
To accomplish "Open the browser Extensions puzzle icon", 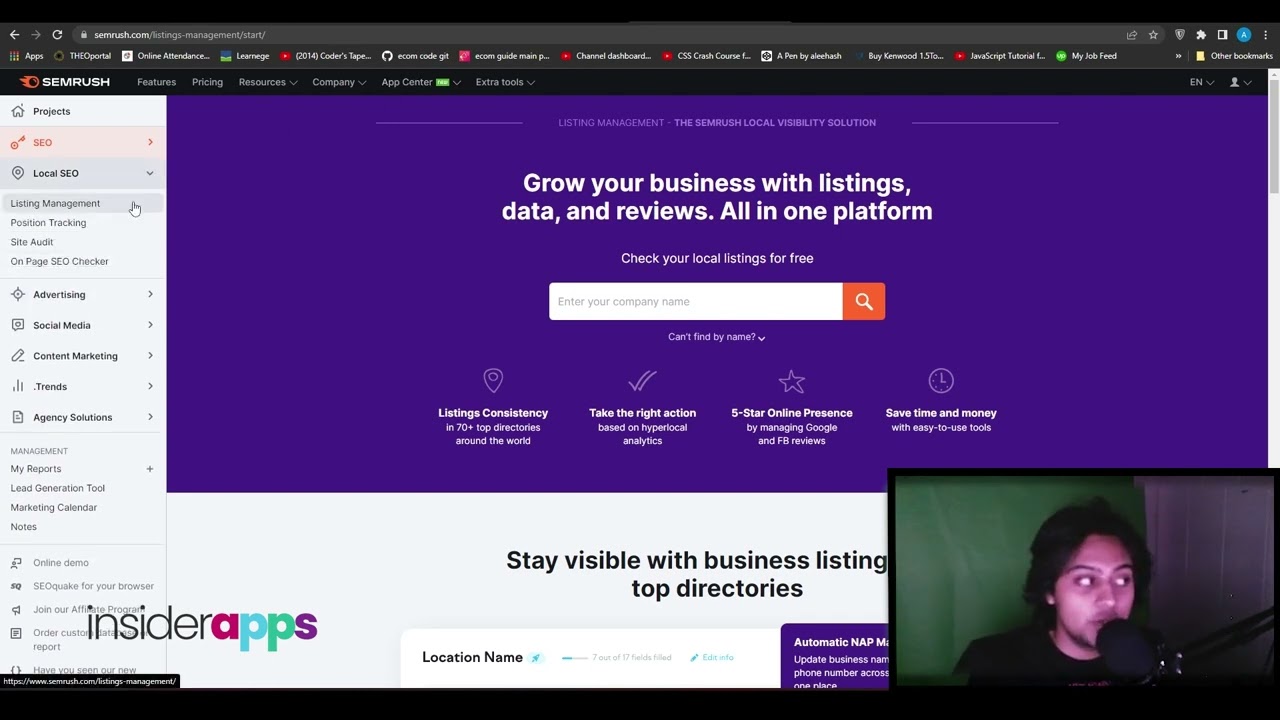I will (1201, 35).
